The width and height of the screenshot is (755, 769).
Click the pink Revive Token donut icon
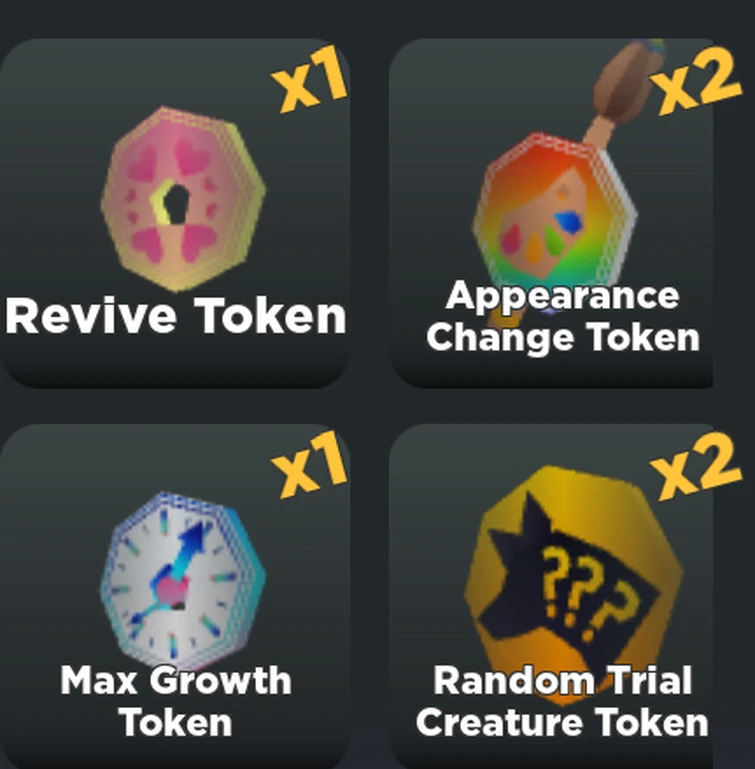pyautogui.click(x=183, y=199)
